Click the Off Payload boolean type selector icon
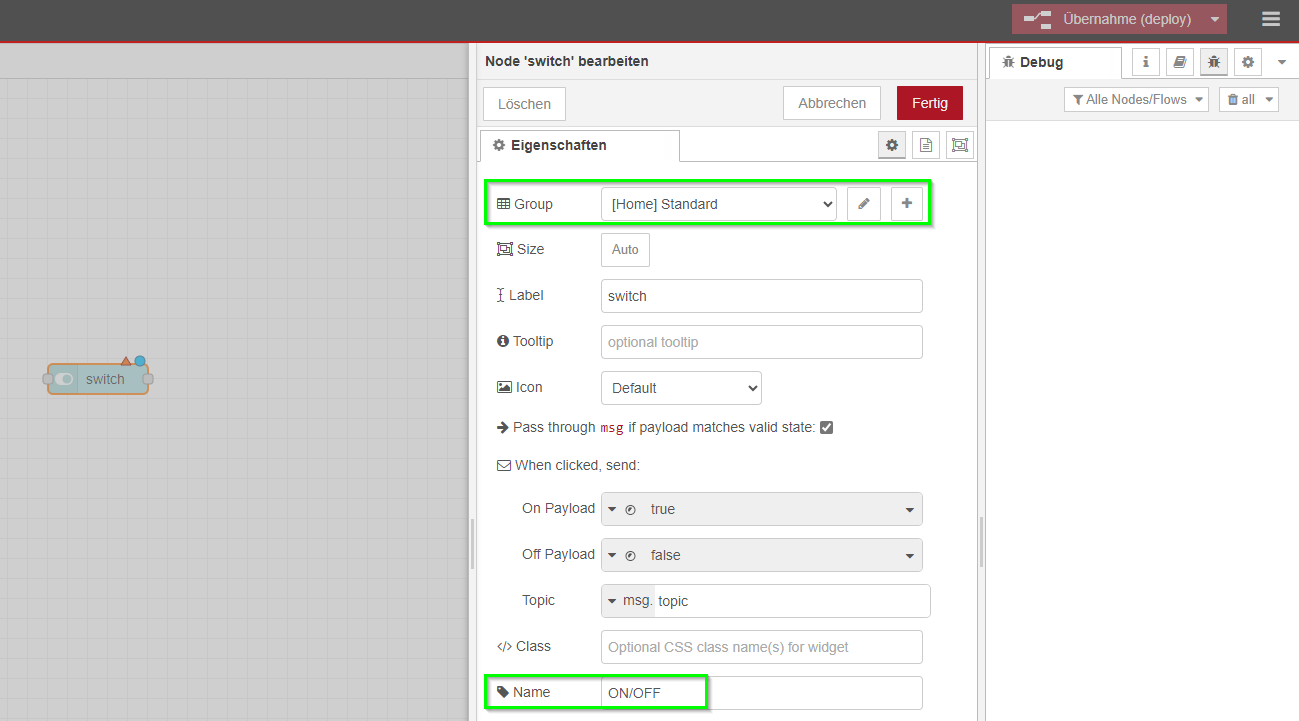This screenshot has height=721, width=1299. point(631,555)
